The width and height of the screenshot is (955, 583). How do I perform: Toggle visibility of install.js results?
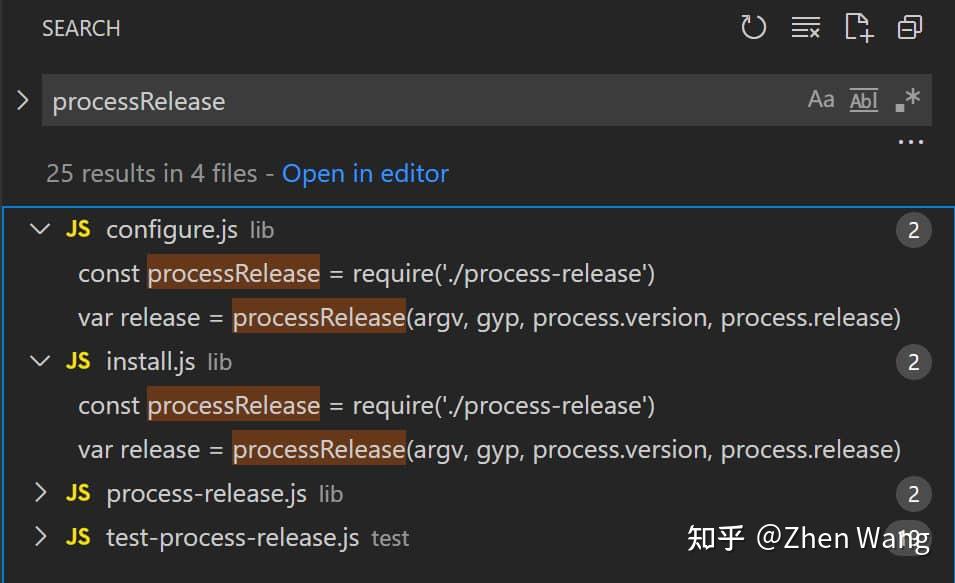click(41, 361)
